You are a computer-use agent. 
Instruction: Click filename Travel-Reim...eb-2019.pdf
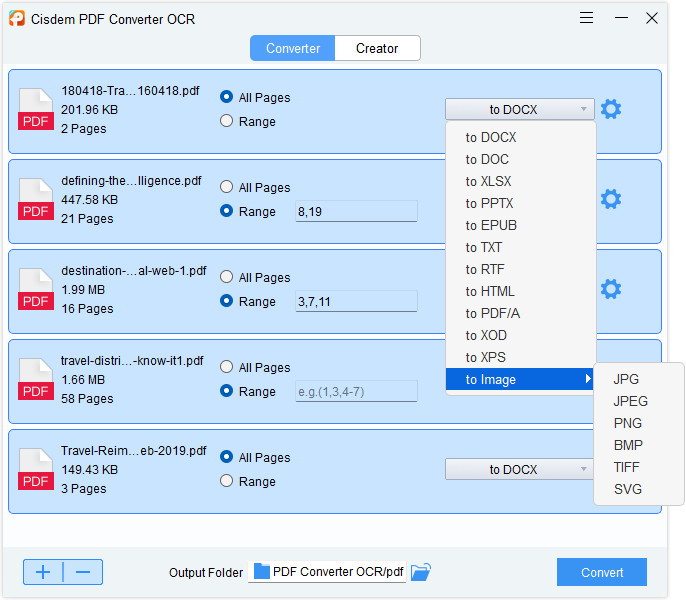tap(133, 451)
